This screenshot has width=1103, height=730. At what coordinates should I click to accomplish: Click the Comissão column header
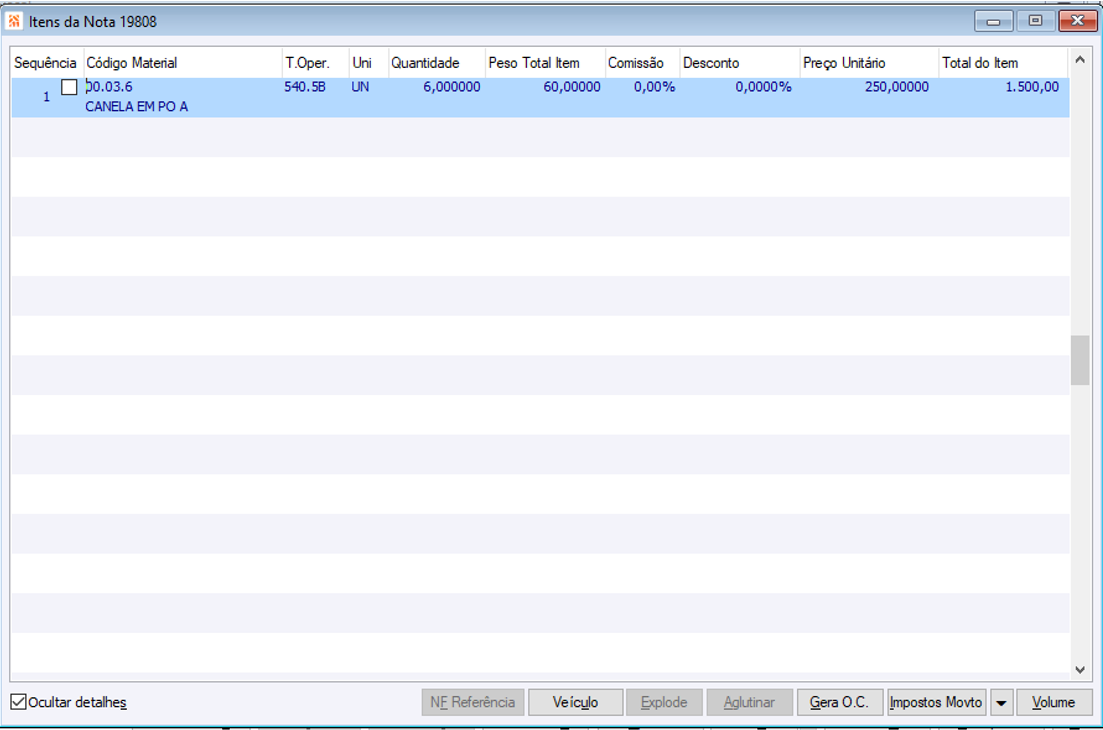(x=642, y=63)
